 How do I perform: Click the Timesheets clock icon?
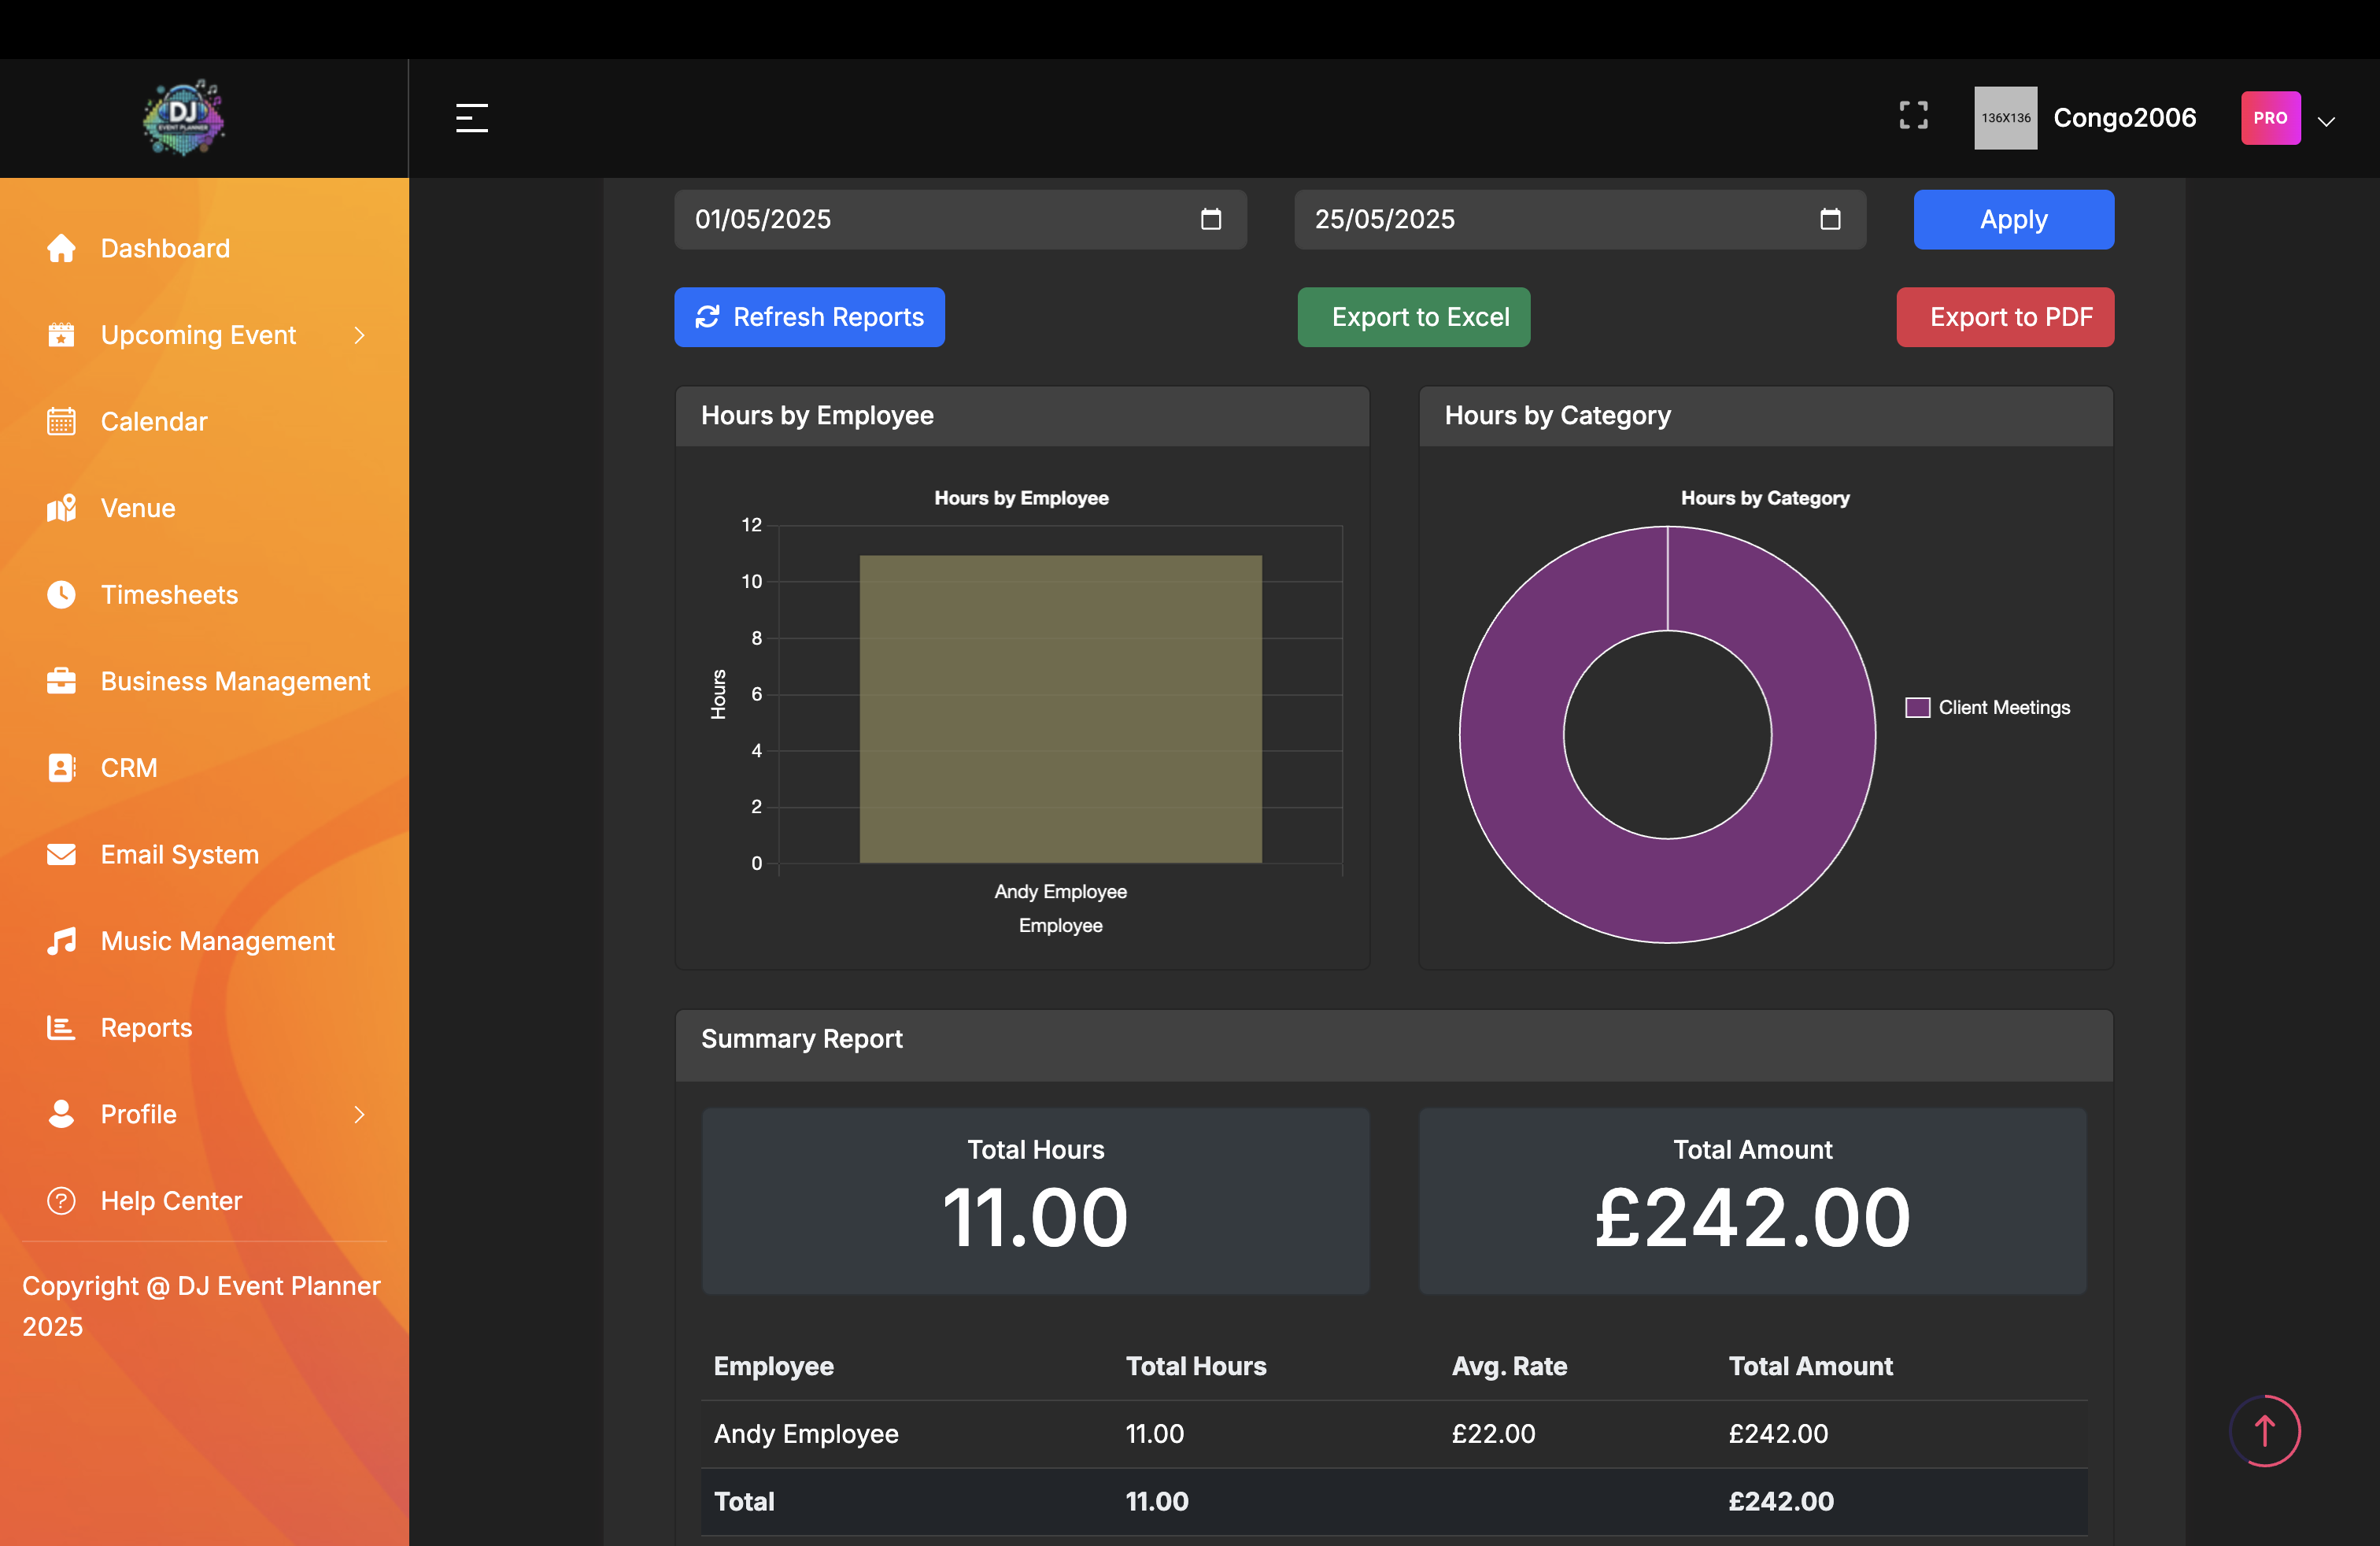[61, 595]
